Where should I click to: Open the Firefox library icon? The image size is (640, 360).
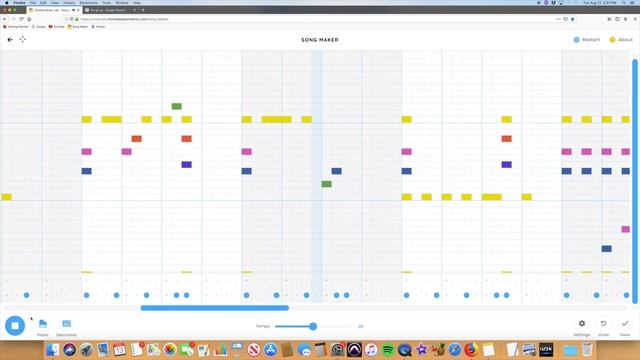[609, 19]
